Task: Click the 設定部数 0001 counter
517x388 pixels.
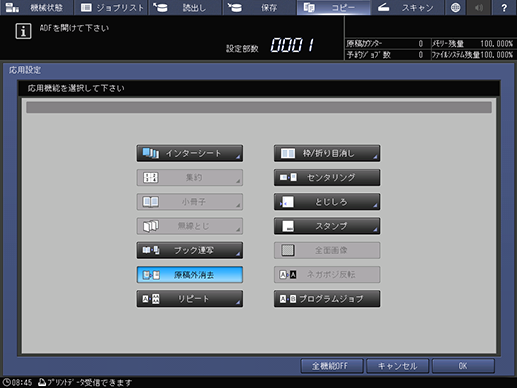Action: pyautogui.click(x=292, y=45)
